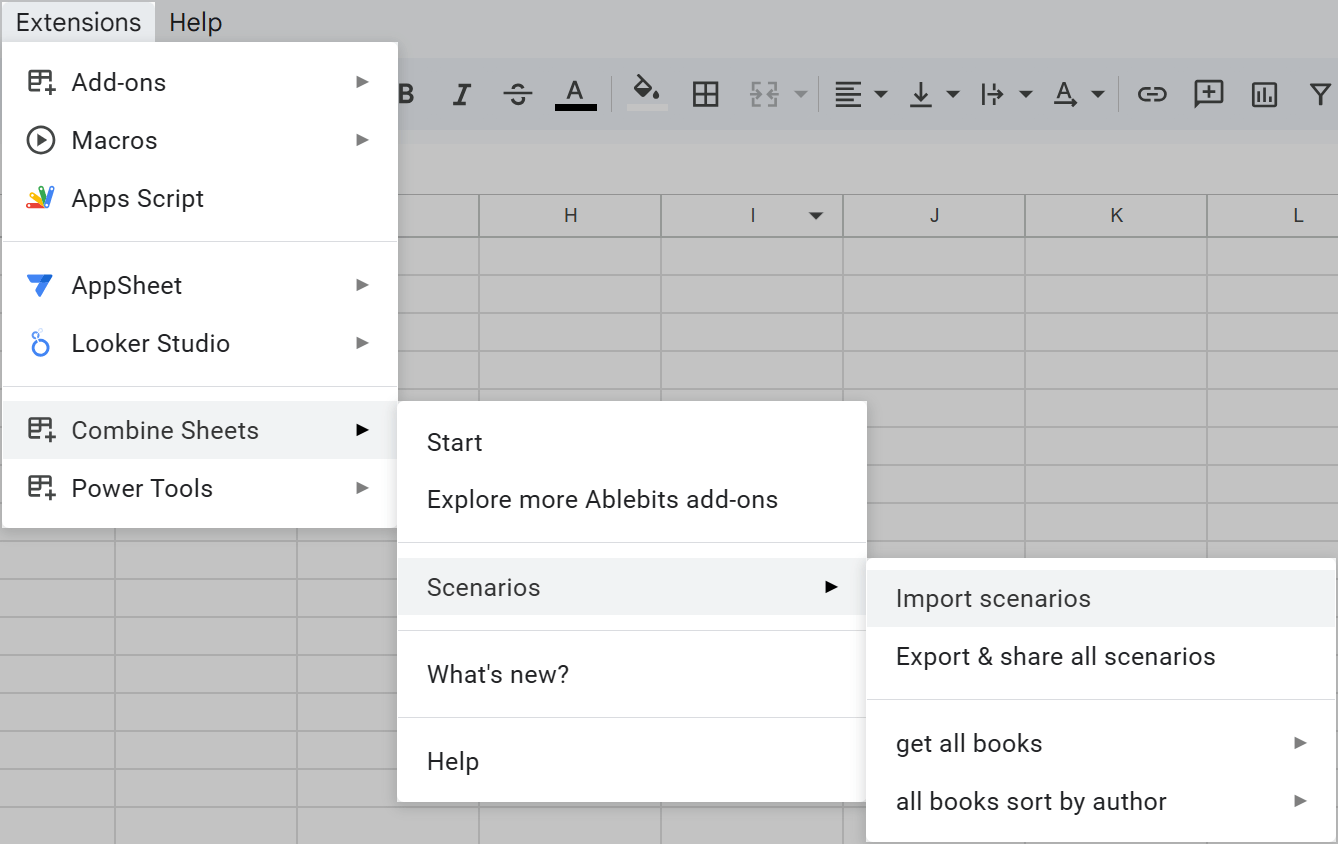Click vertical align icon

pyautogui.click(x=920, y=95)
